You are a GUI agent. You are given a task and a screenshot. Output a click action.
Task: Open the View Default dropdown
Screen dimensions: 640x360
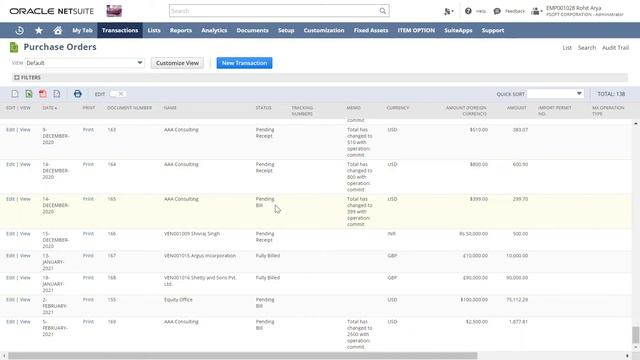(84, 63)
